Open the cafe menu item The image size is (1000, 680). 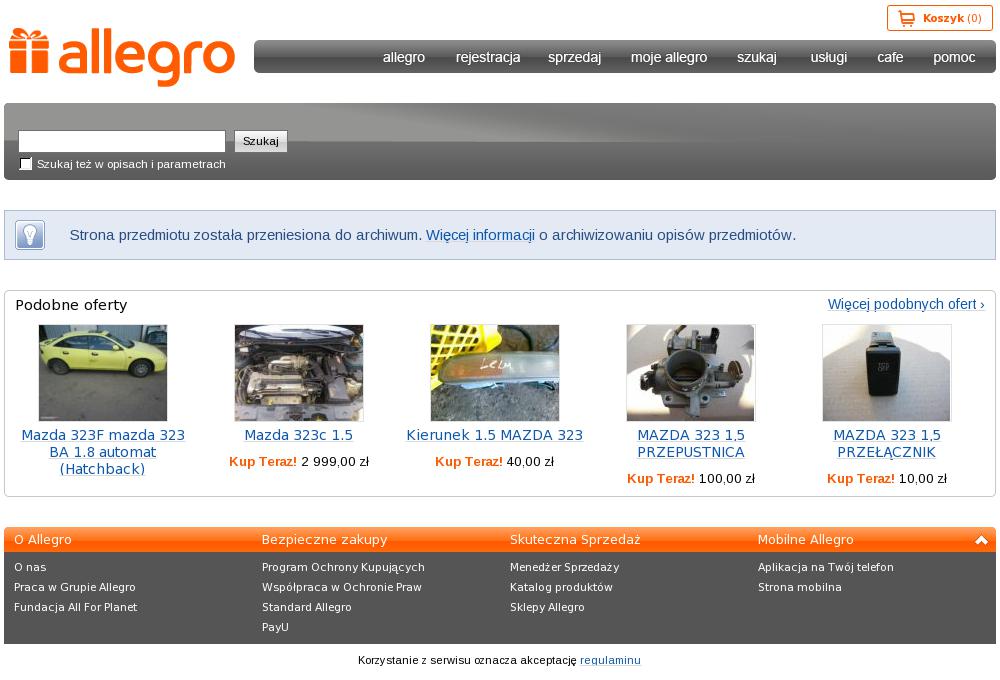pyautogui.click(x=890, y=57)
